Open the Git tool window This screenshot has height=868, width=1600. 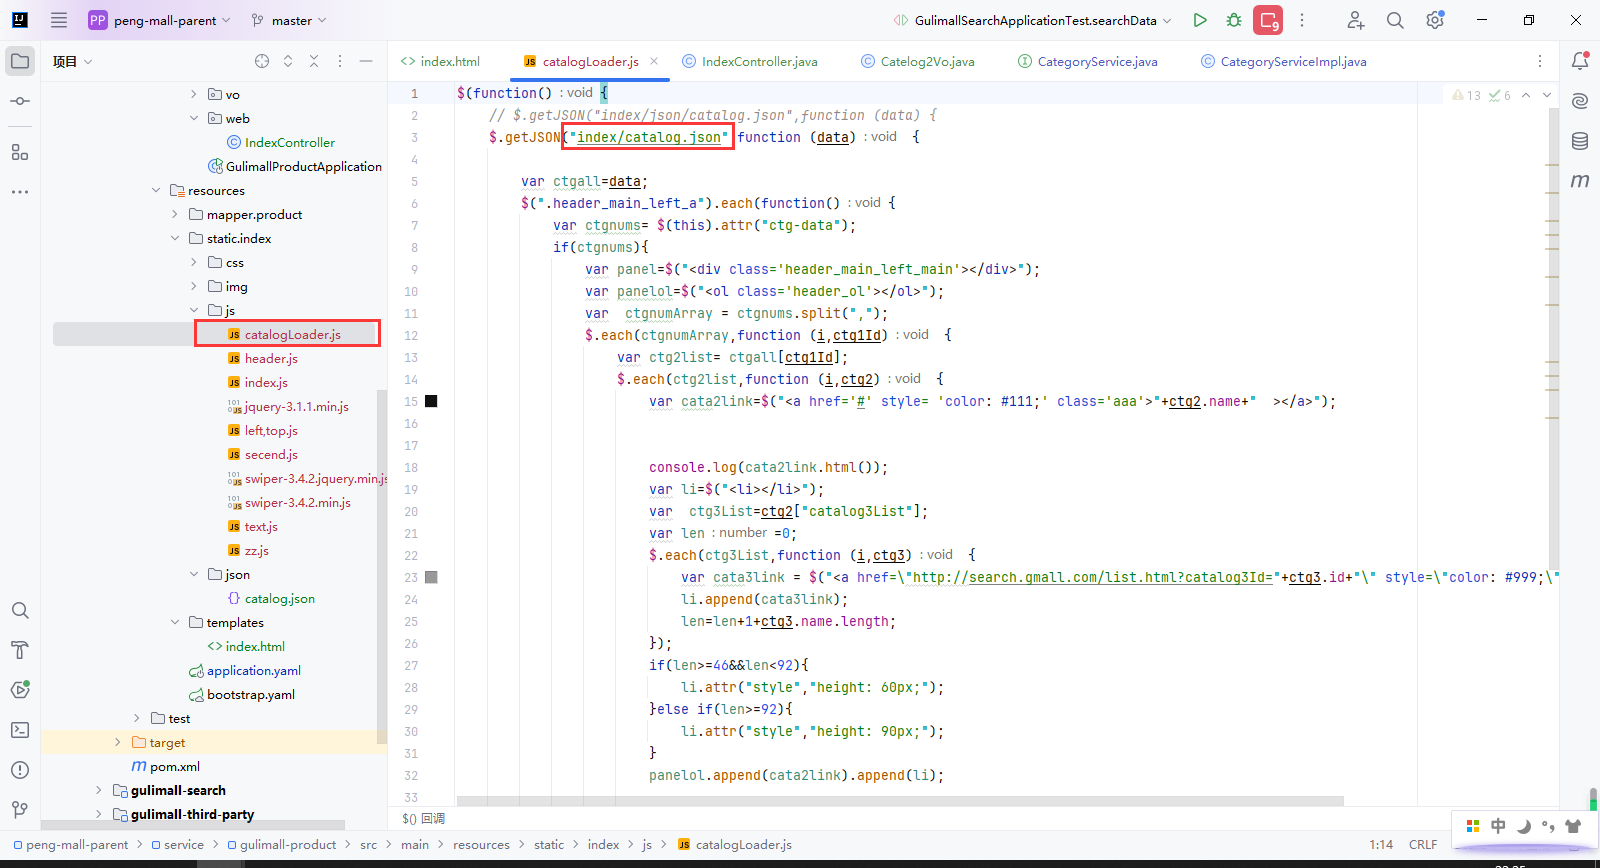(20, 810)
